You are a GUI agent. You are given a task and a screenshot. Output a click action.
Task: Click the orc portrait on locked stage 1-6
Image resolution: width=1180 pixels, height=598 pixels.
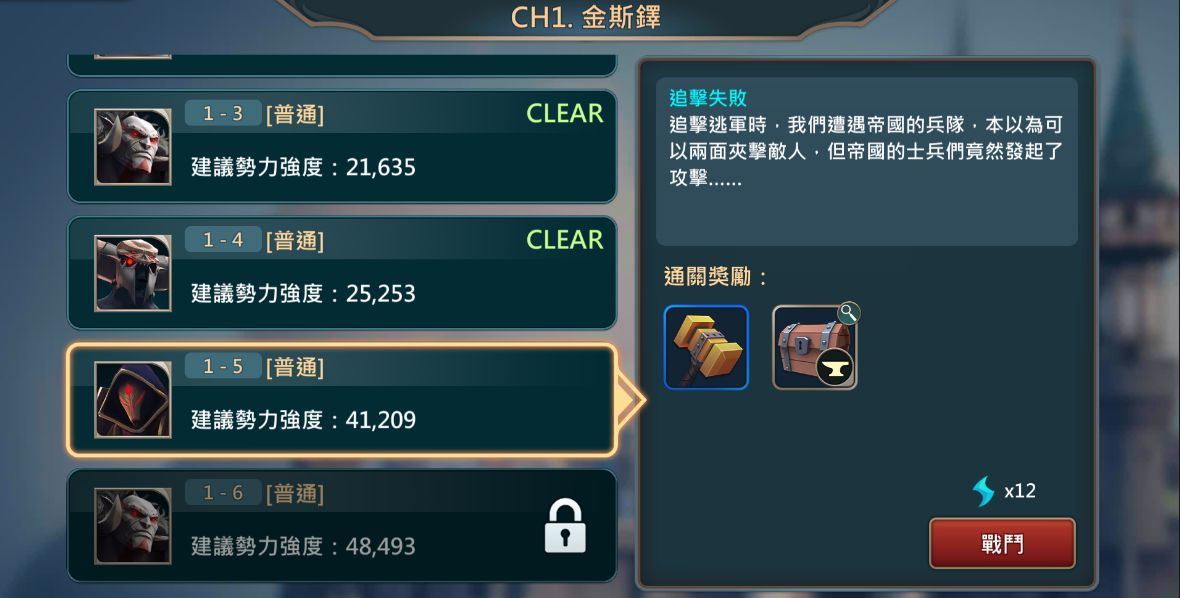[132, 526]
